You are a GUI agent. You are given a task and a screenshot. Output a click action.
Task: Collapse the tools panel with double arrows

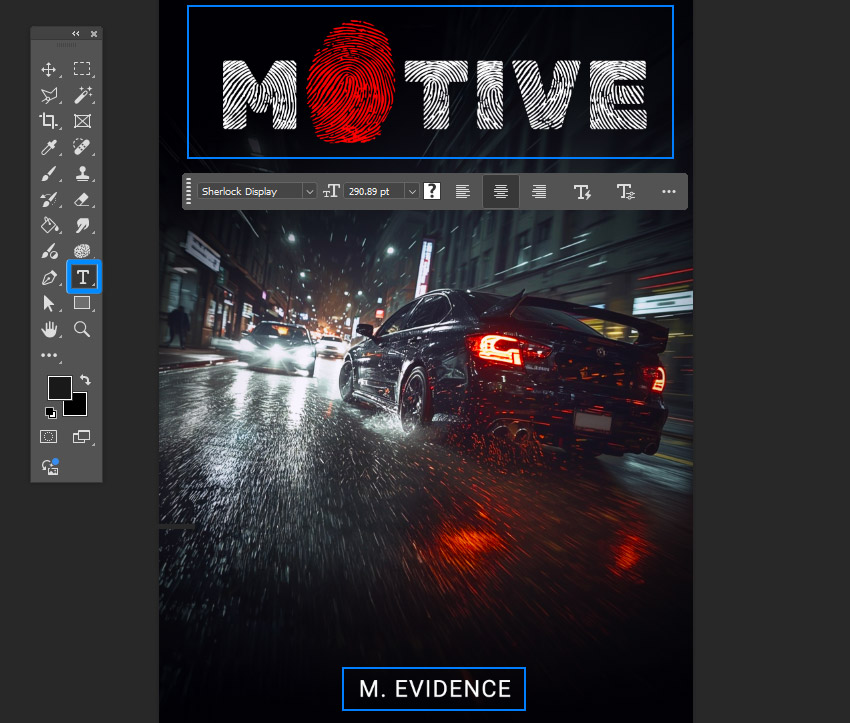tap(76, 34)
